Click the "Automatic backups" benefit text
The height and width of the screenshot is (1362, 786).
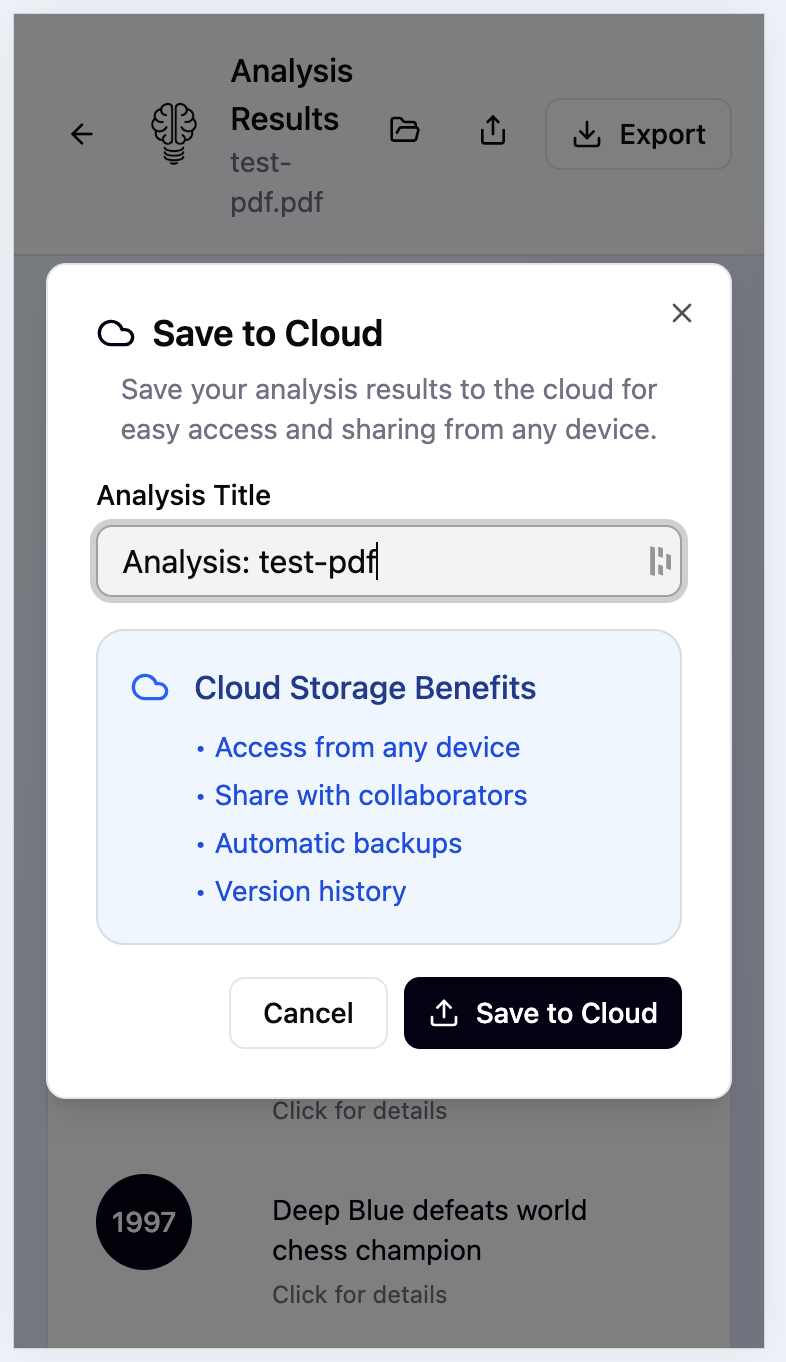click(x=338, y=844)
